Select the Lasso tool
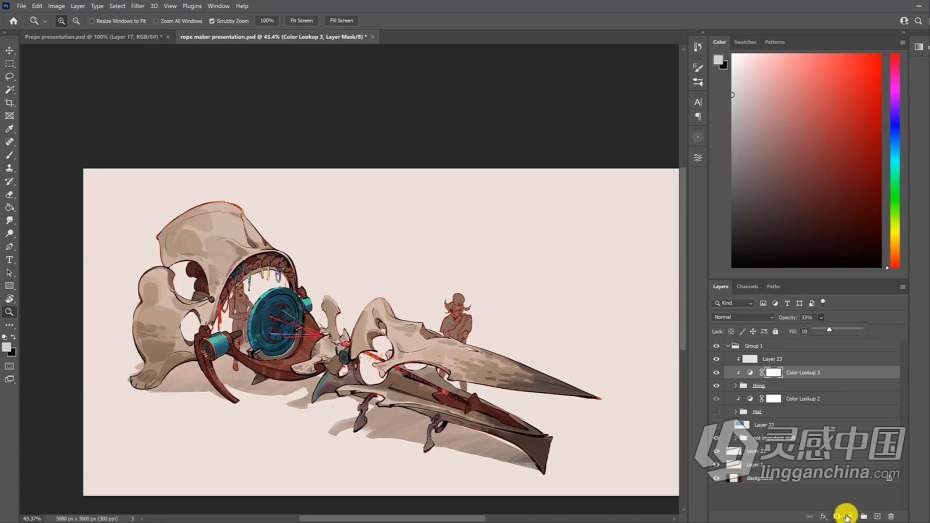930x523 pixels. pos(10,76)
